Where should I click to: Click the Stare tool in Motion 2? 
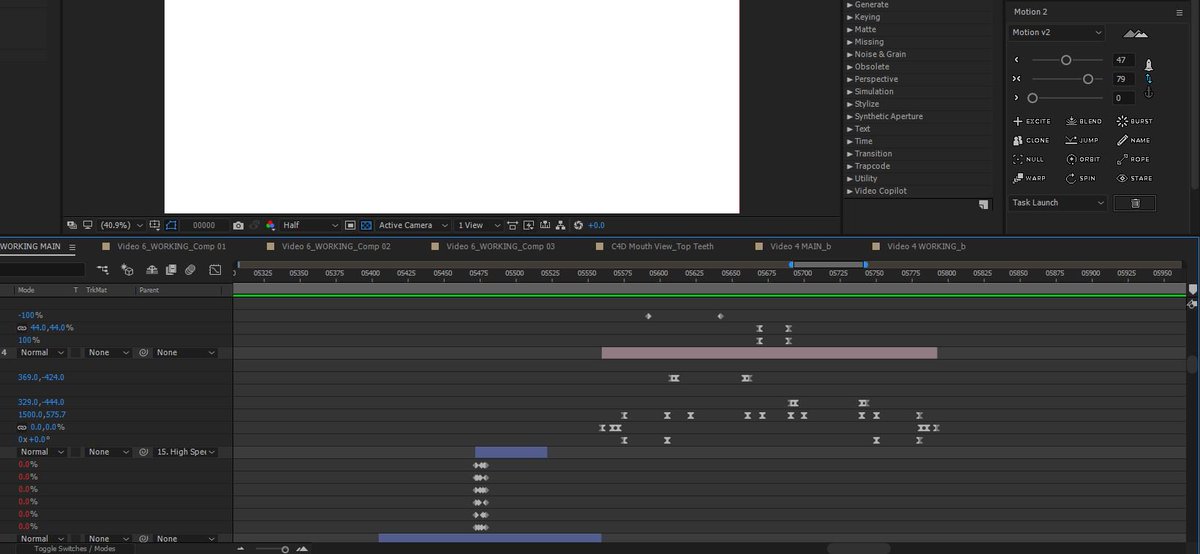1135,178
